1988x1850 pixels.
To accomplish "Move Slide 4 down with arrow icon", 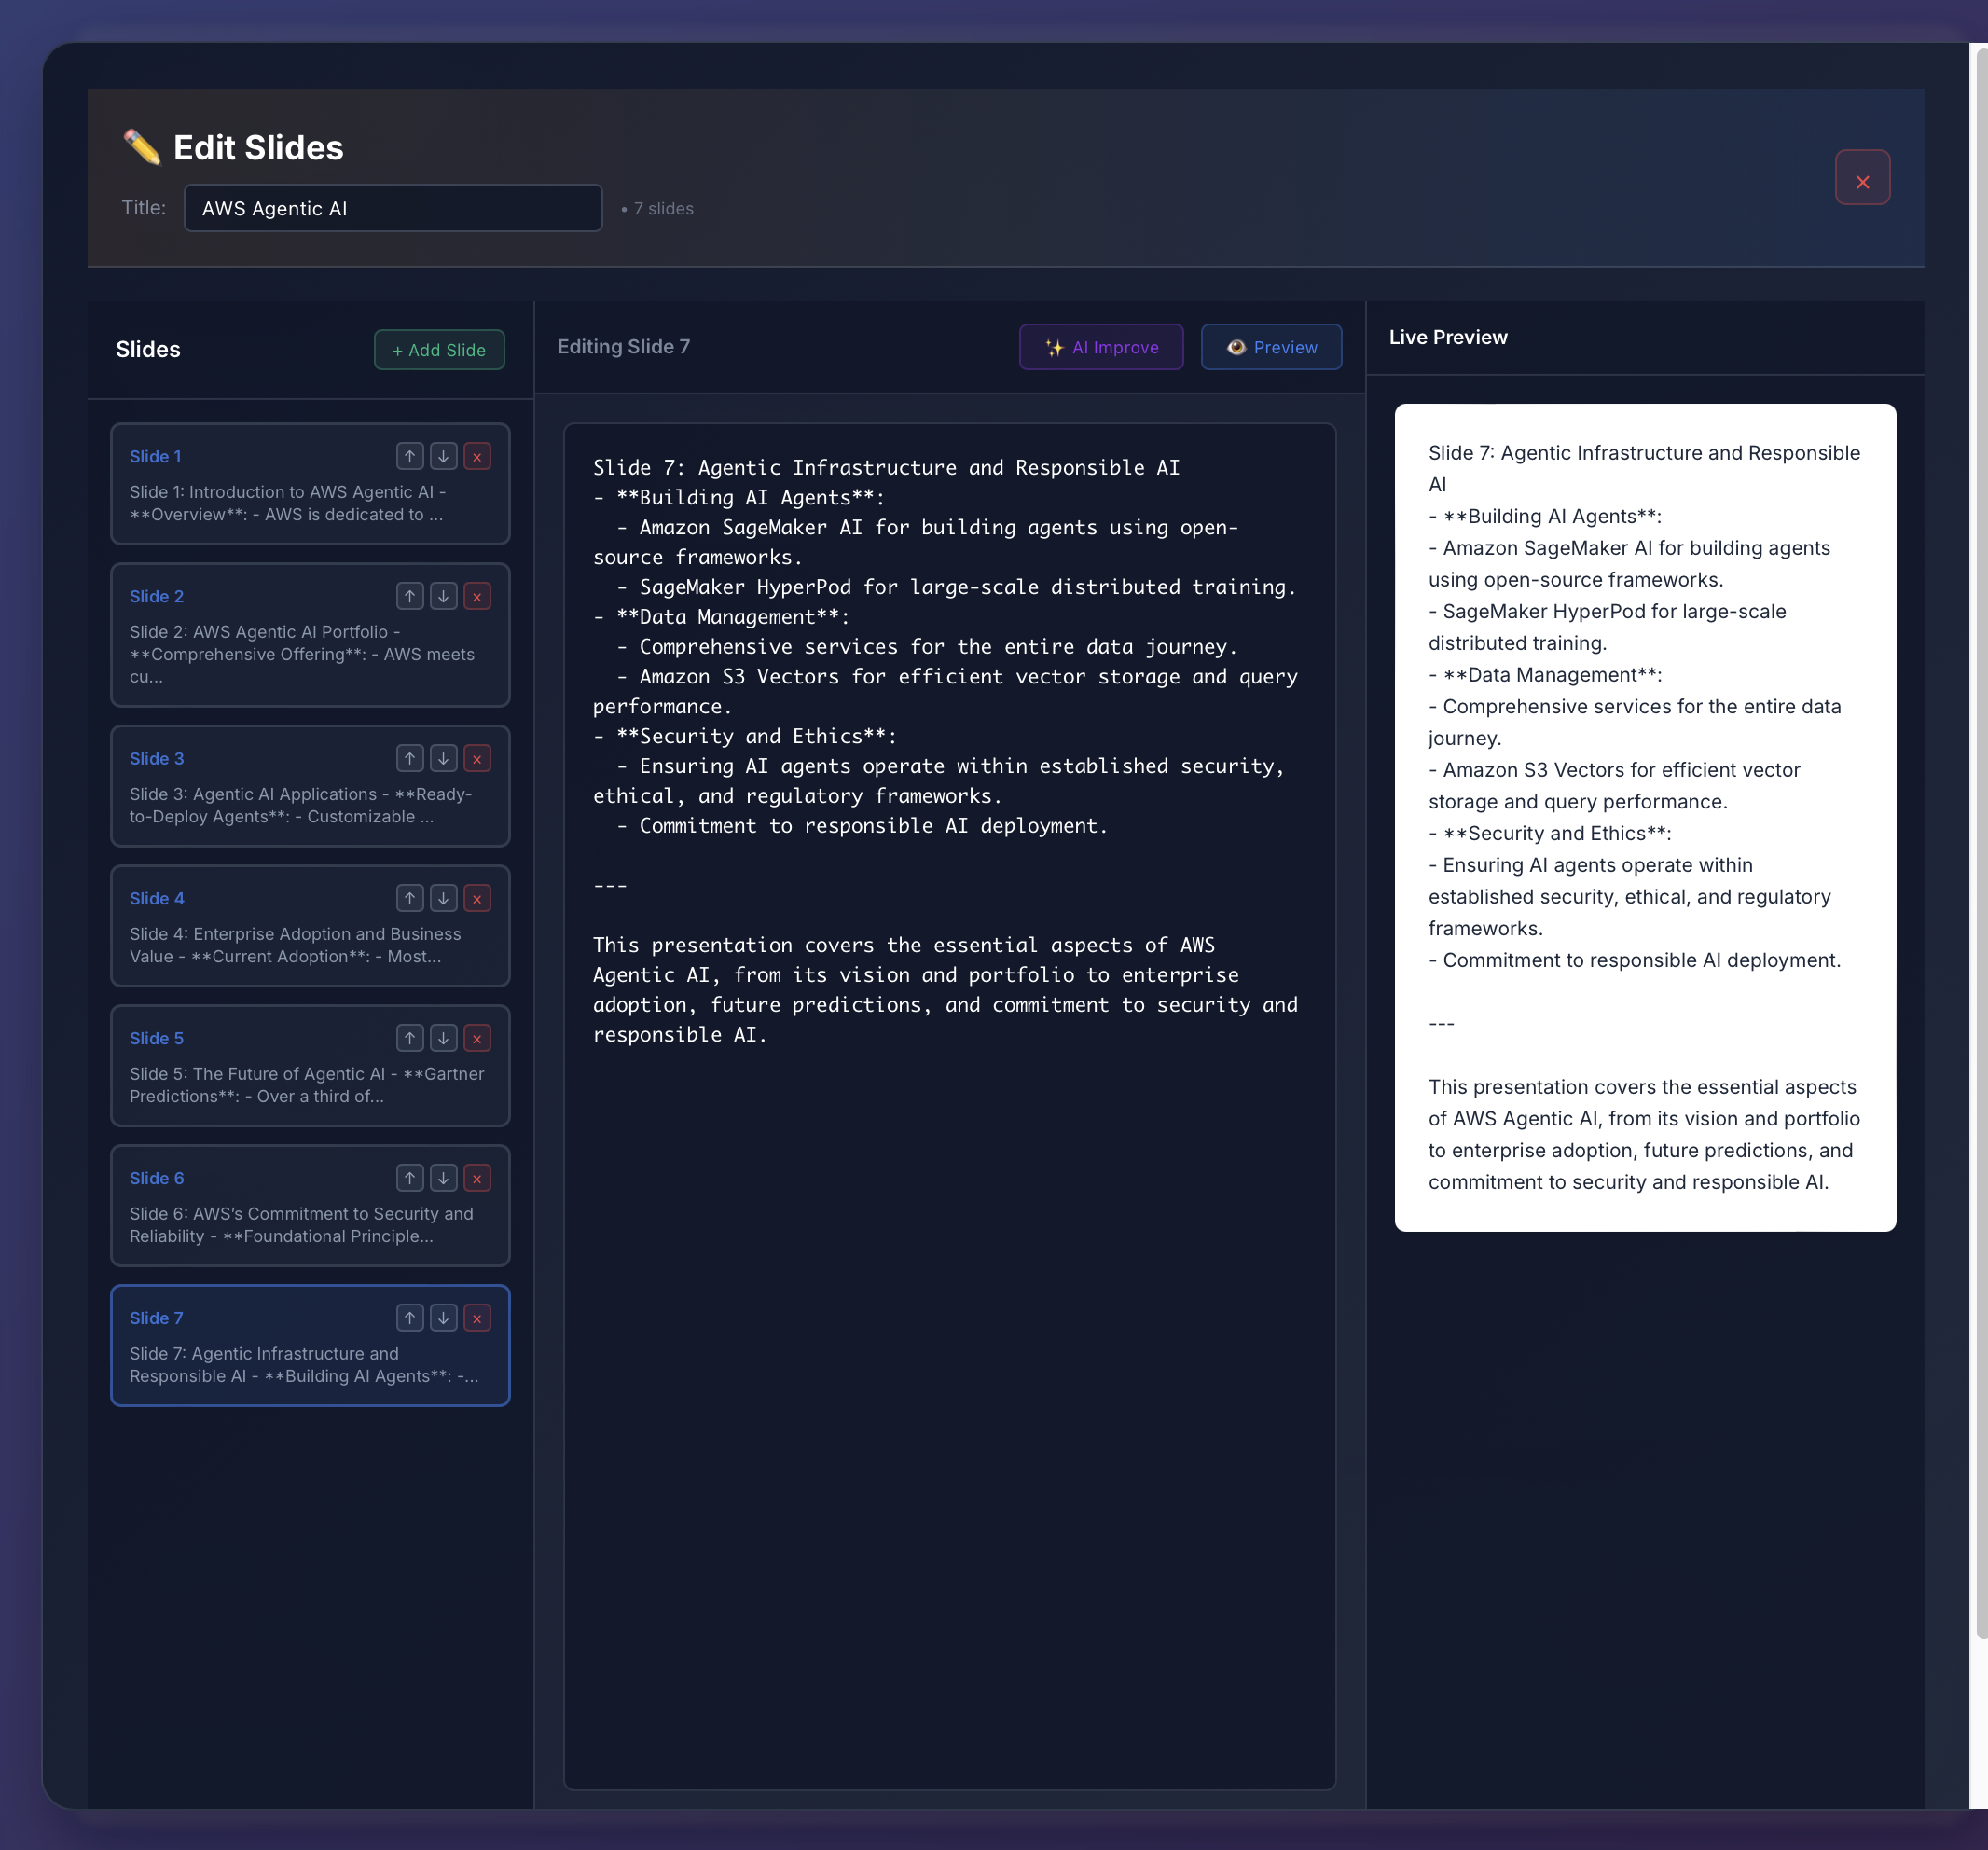I will click(x=443, y=899).
